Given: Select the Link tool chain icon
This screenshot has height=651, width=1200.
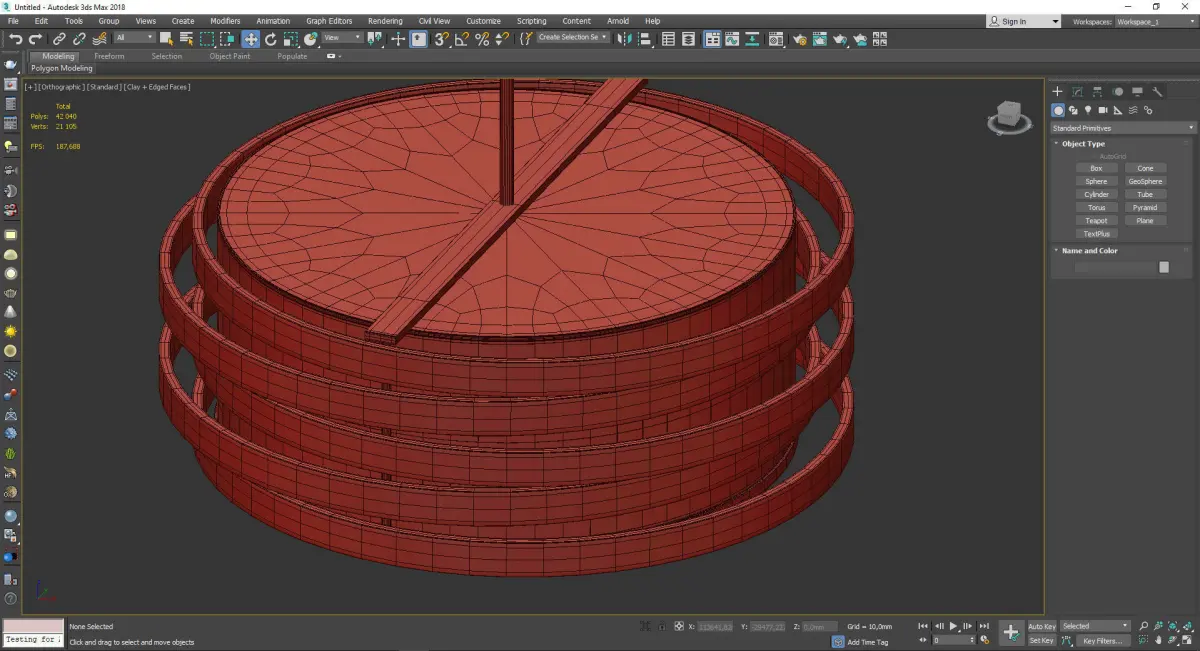Looking at the screenshot, I should click(x=60, y=39).
